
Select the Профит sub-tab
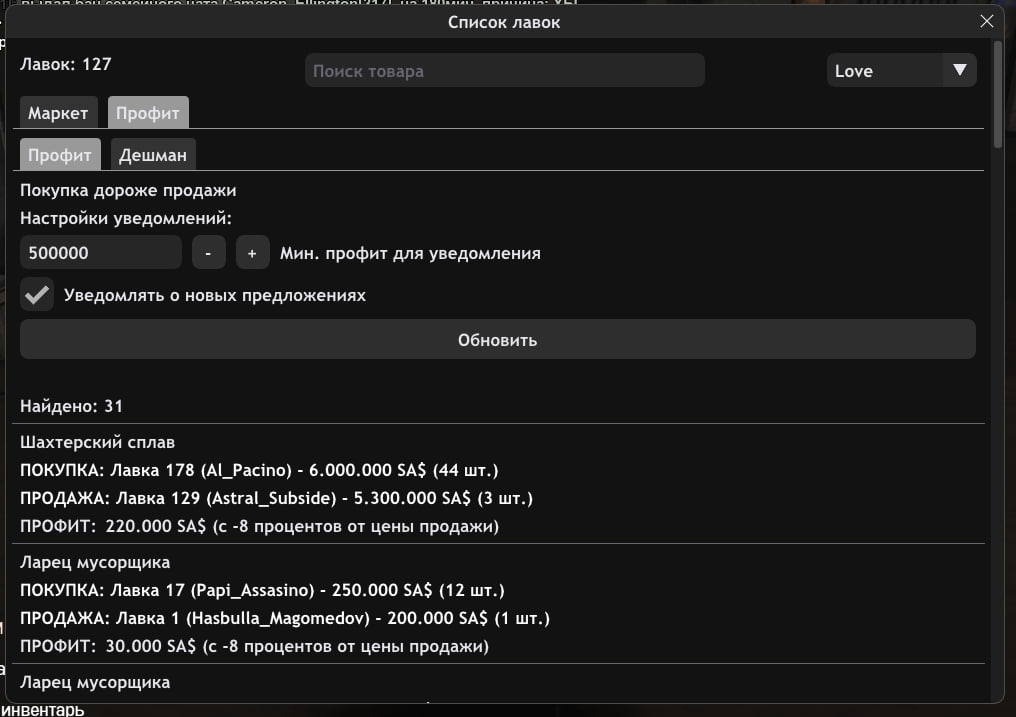tap(60, 155)
